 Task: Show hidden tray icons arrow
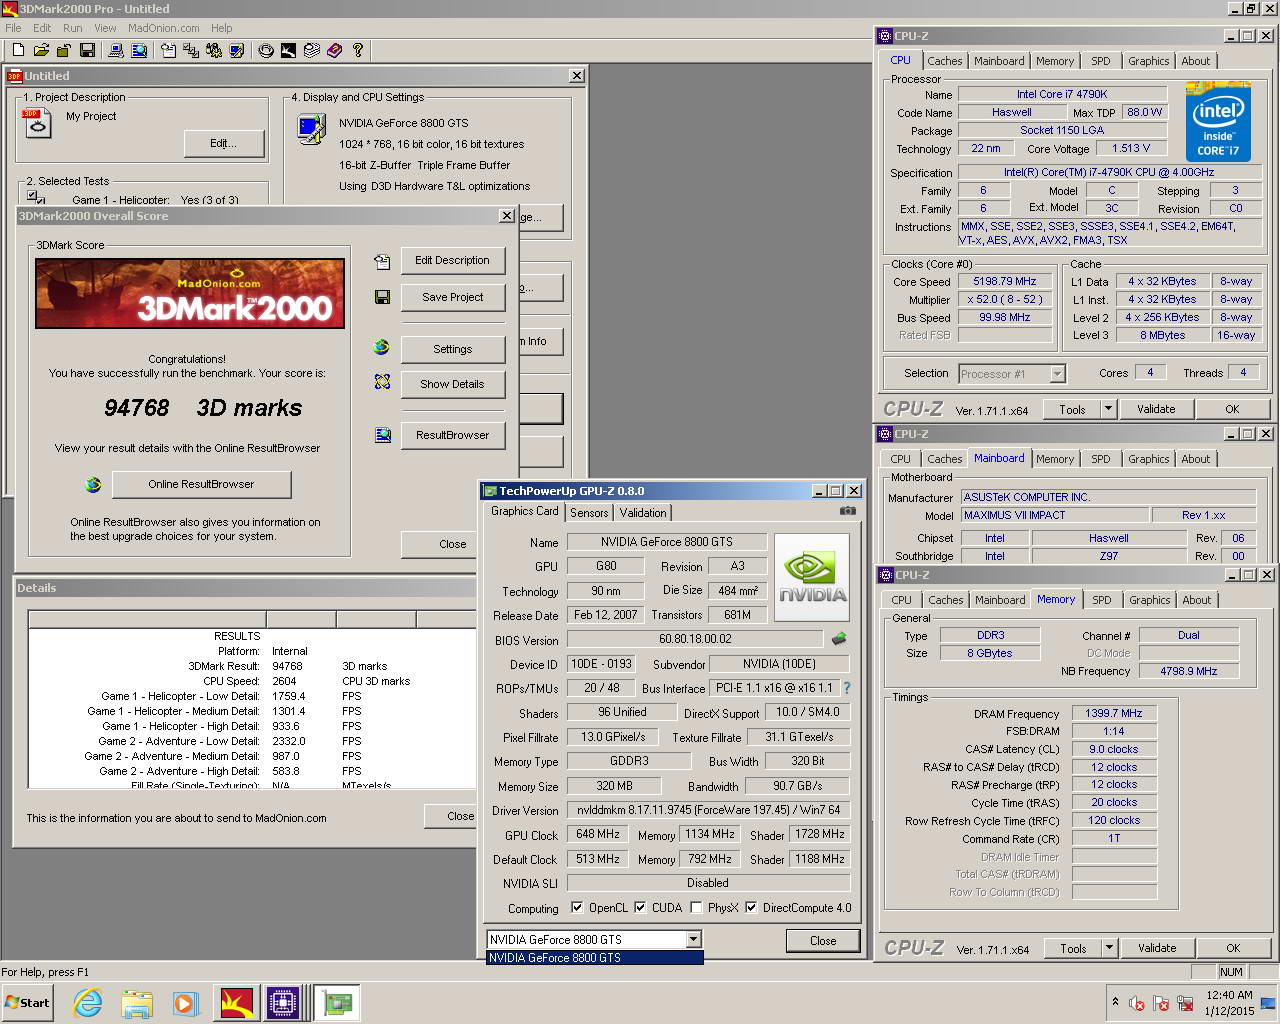tap(1115, 1002)
